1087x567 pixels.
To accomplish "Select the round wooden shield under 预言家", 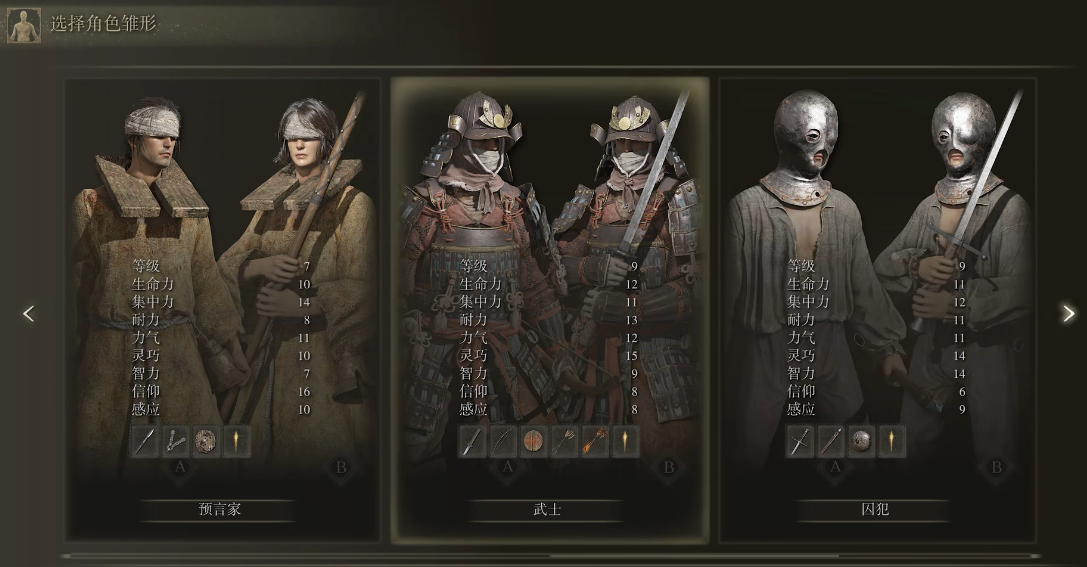I will [206, 441].
